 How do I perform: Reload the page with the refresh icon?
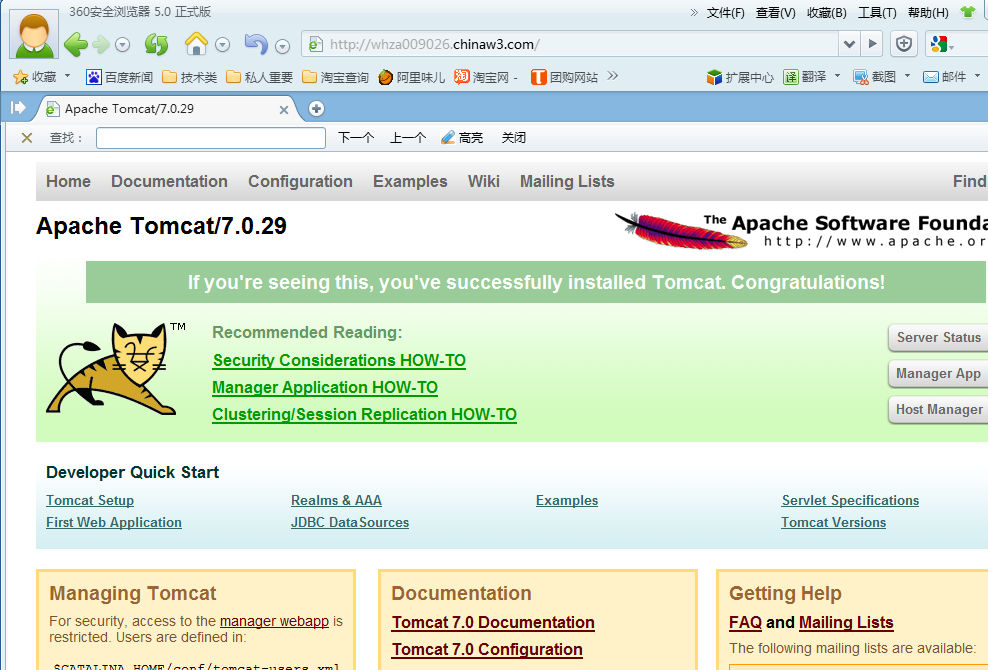pyautogui.click(x=156, y=44)
